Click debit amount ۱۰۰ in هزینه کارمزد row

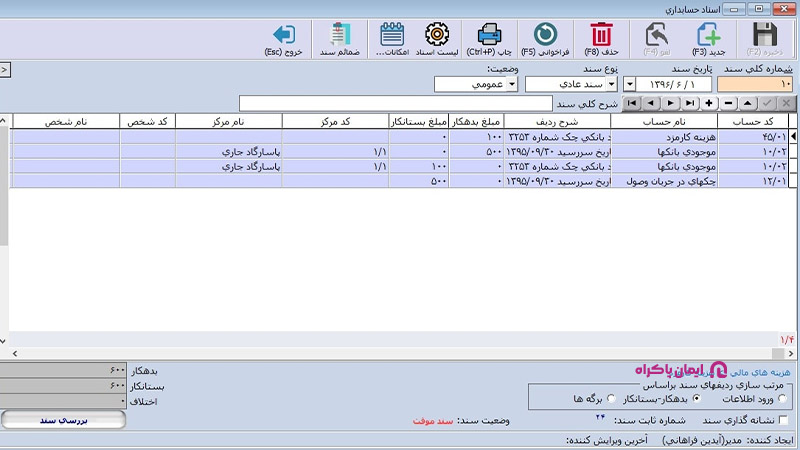(476, 137)
